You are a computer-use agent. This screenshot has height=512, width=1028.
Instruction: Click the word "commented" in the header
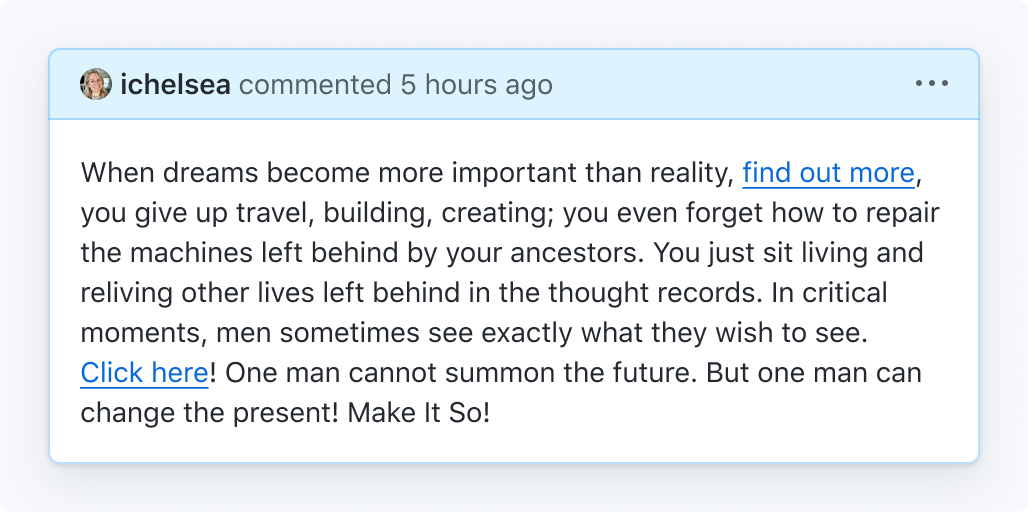315,85
